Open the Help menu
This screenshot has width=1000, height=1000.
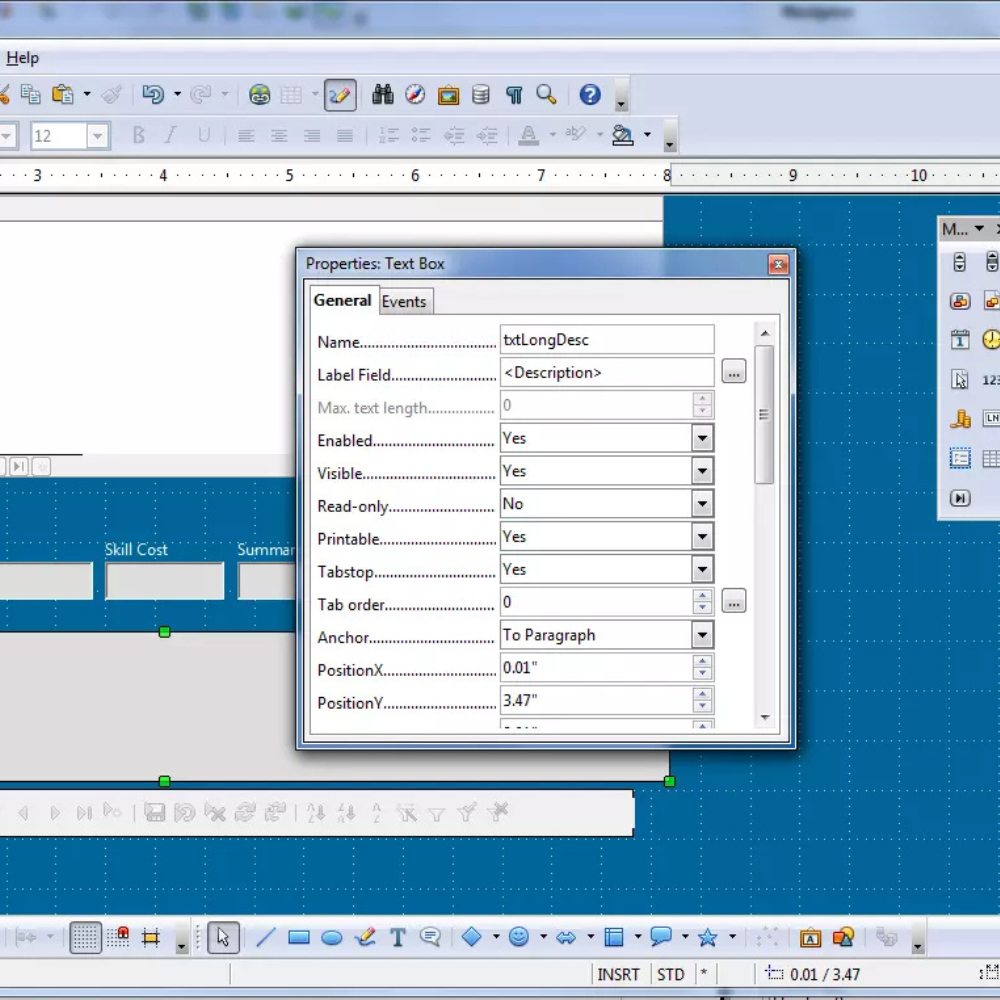pyautogui.click(x=22, y=58)
